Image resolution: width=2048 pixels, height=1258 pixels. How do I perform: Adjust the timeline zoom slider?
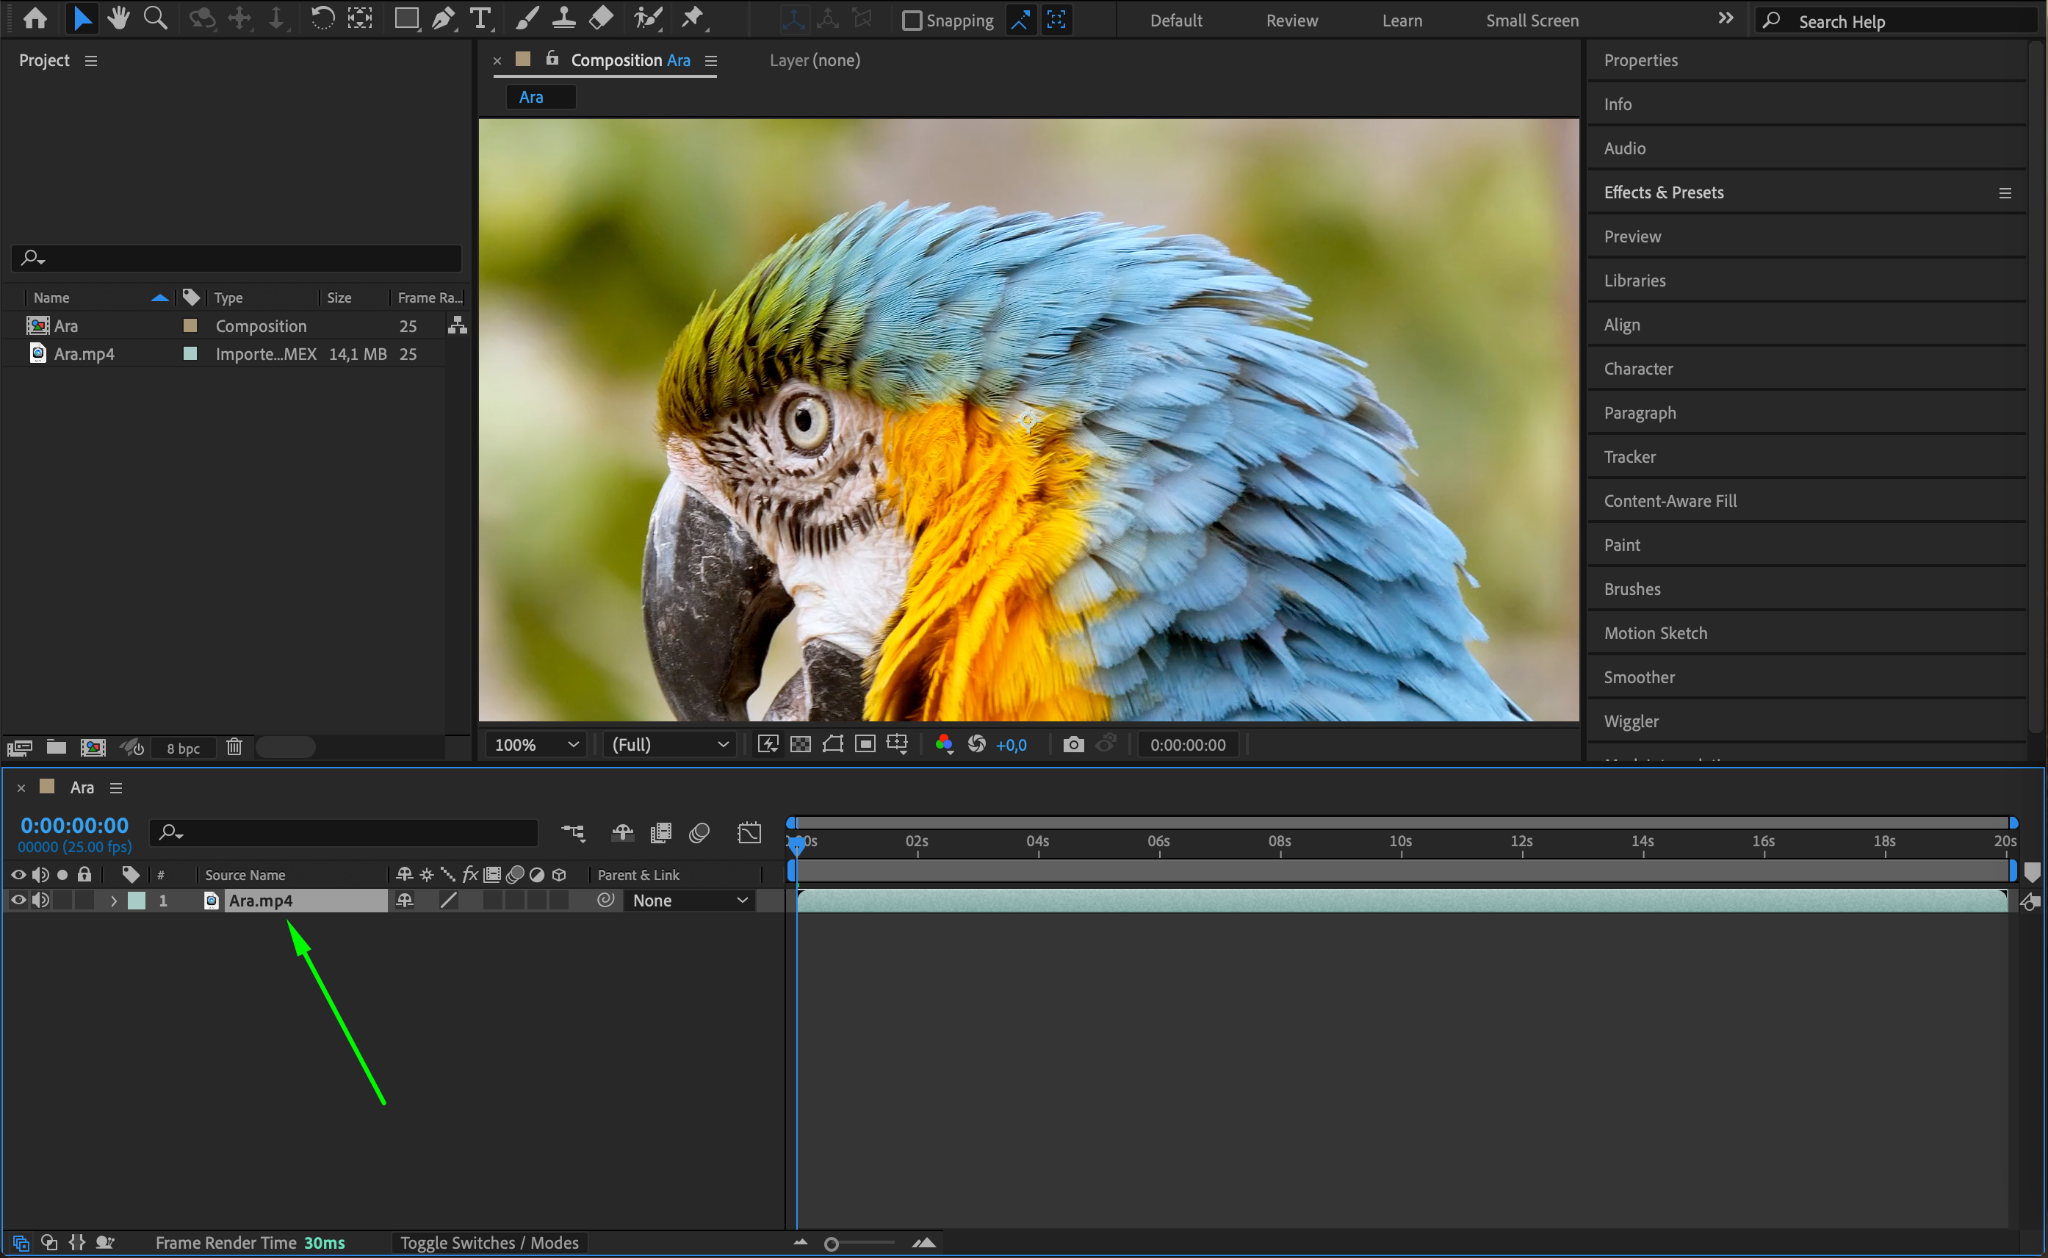pyautogui.click(x=832, y=1243)
